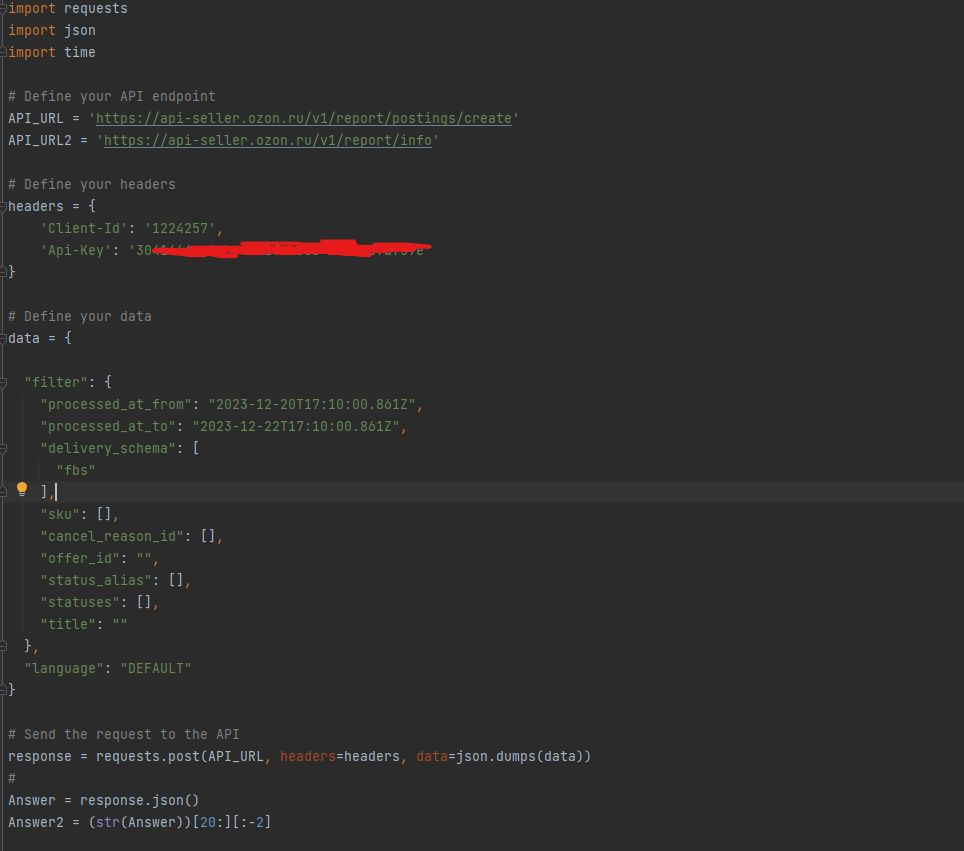The image size is (964, 851).
Task: Collapse the imports block at 'import requests'
Action: (3, 9)
